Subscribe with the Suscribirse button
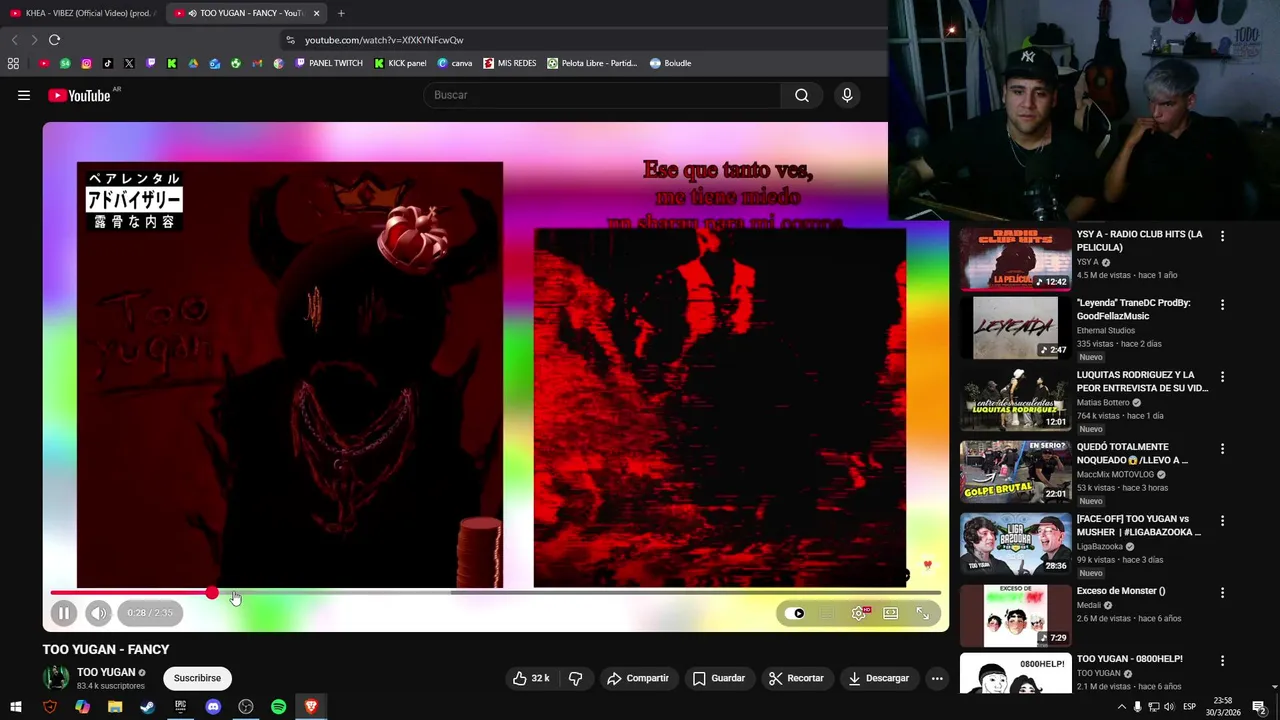This screenshot has height=720, width=1280. click(x=197, y=678)
